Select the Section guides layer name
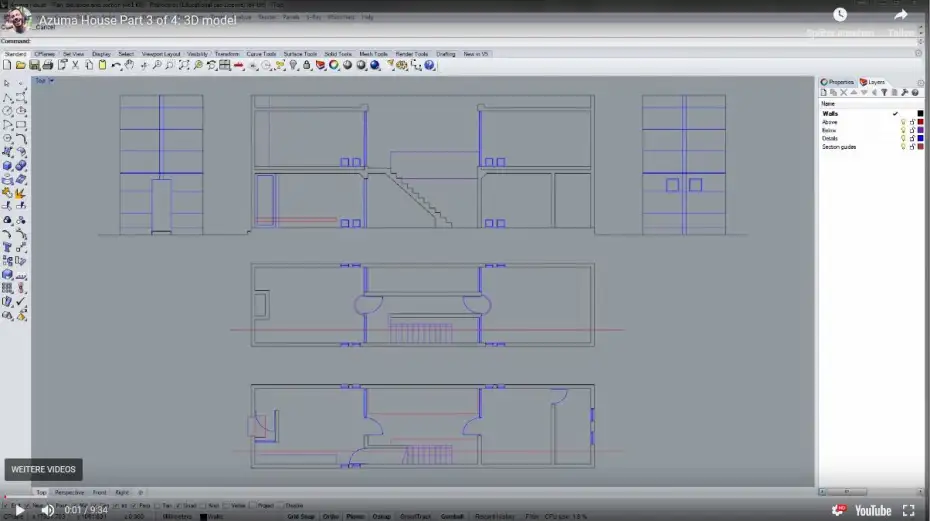Screen dimensions: 930x521 tap(839, 147)
